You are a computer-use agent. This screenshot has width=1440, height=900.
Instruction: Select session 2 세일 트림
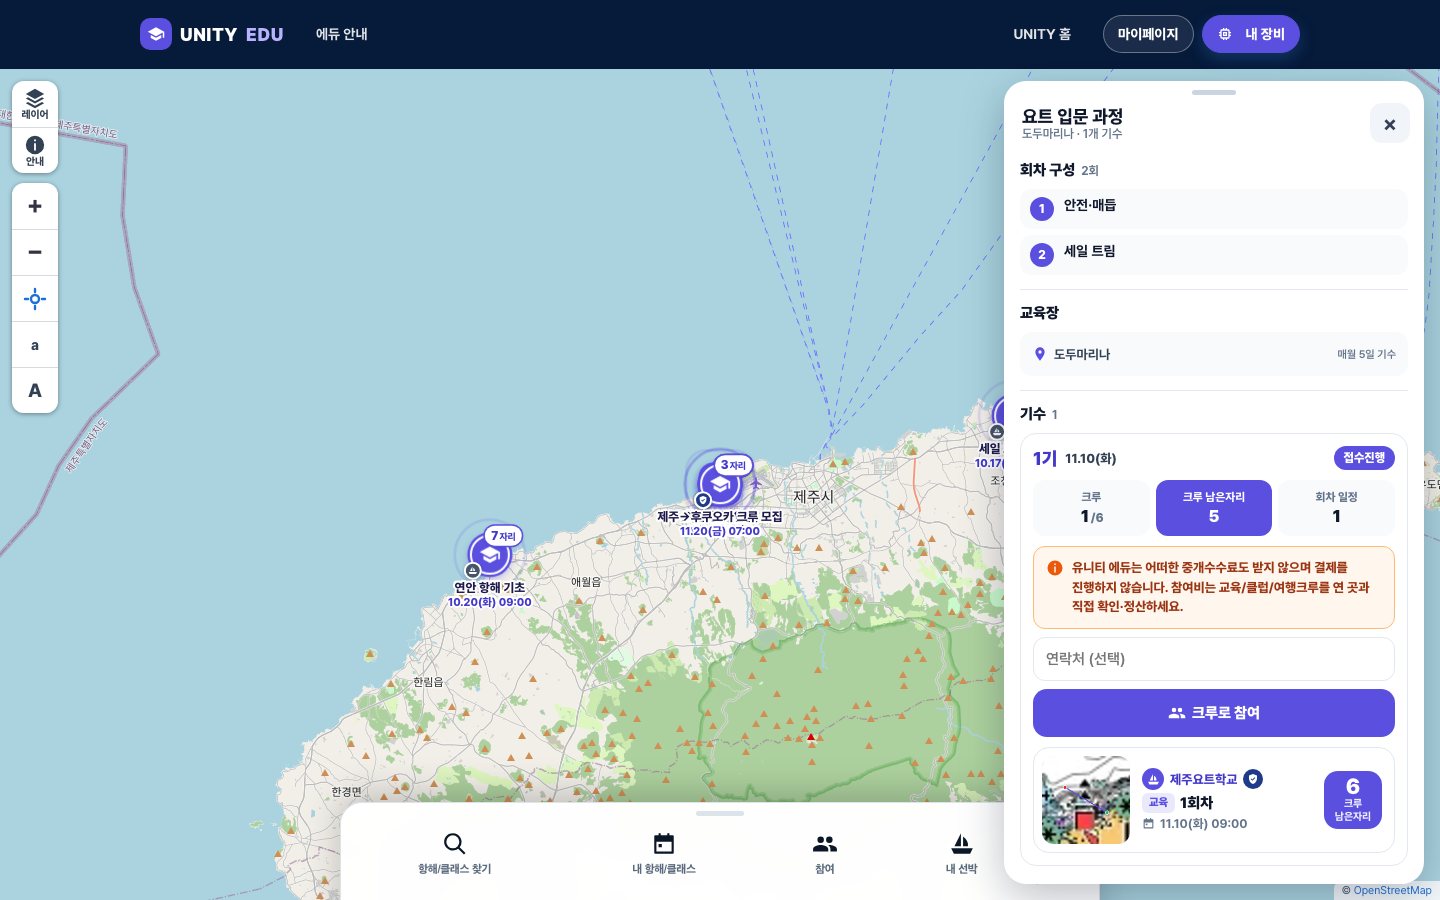(1214, 254)
